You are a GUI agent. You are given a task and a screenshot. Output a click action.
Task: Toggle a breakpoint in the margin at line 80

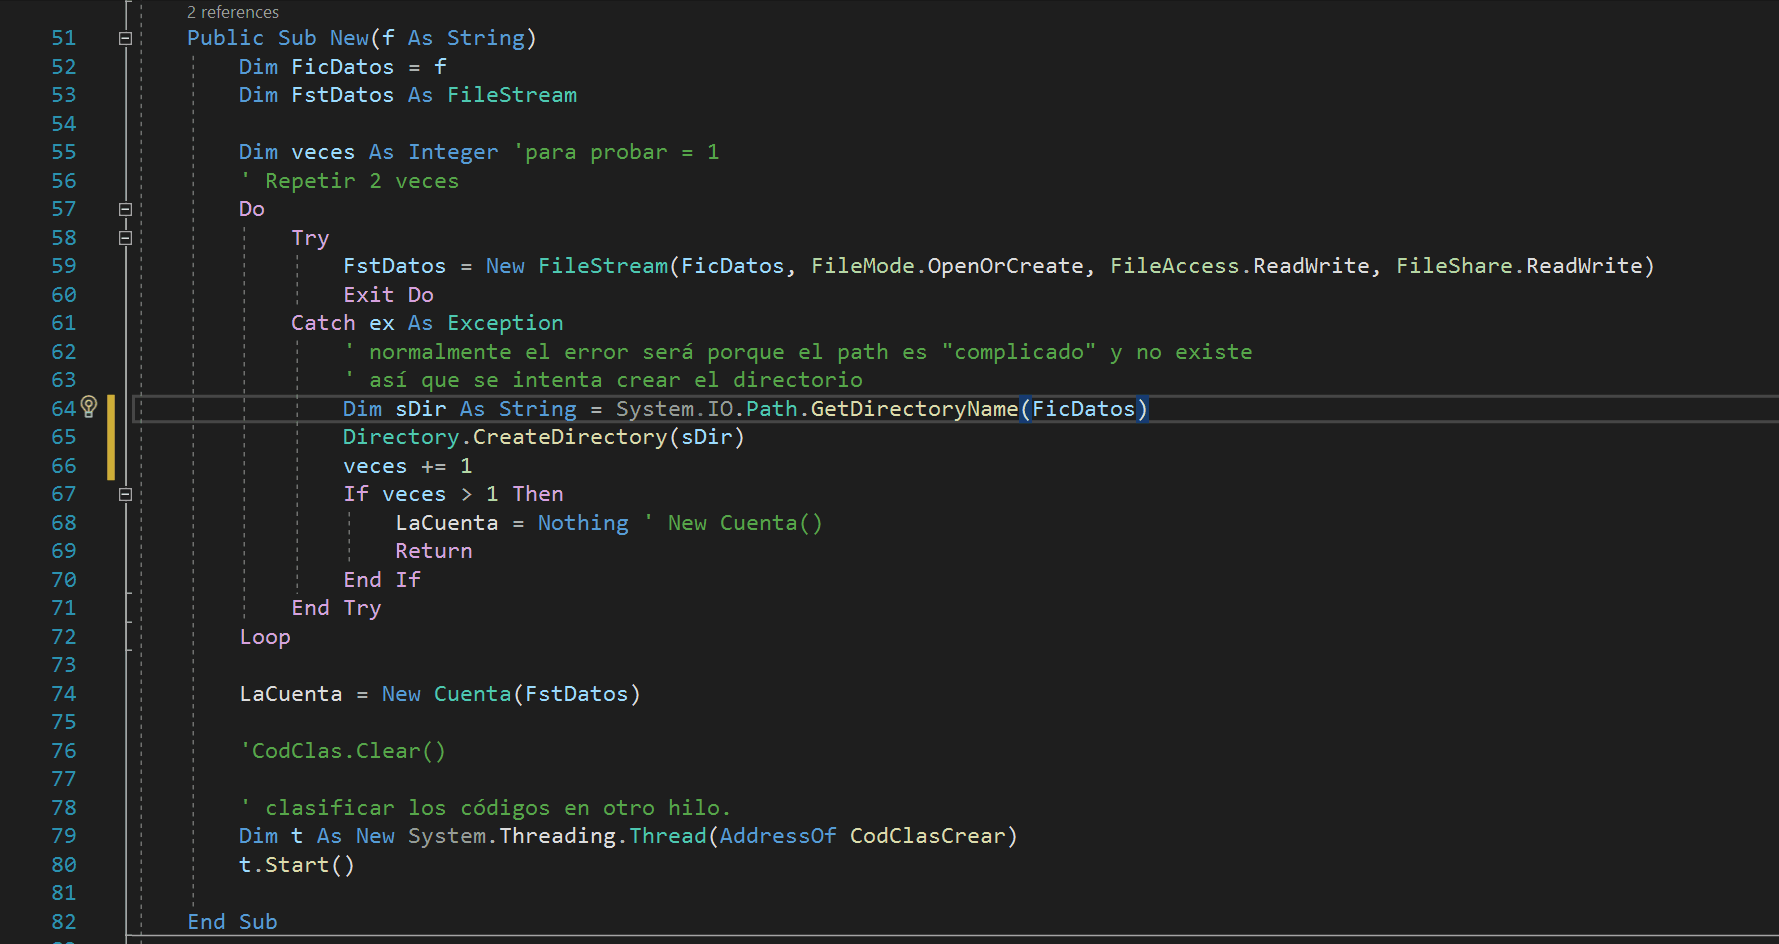[20, 864]
